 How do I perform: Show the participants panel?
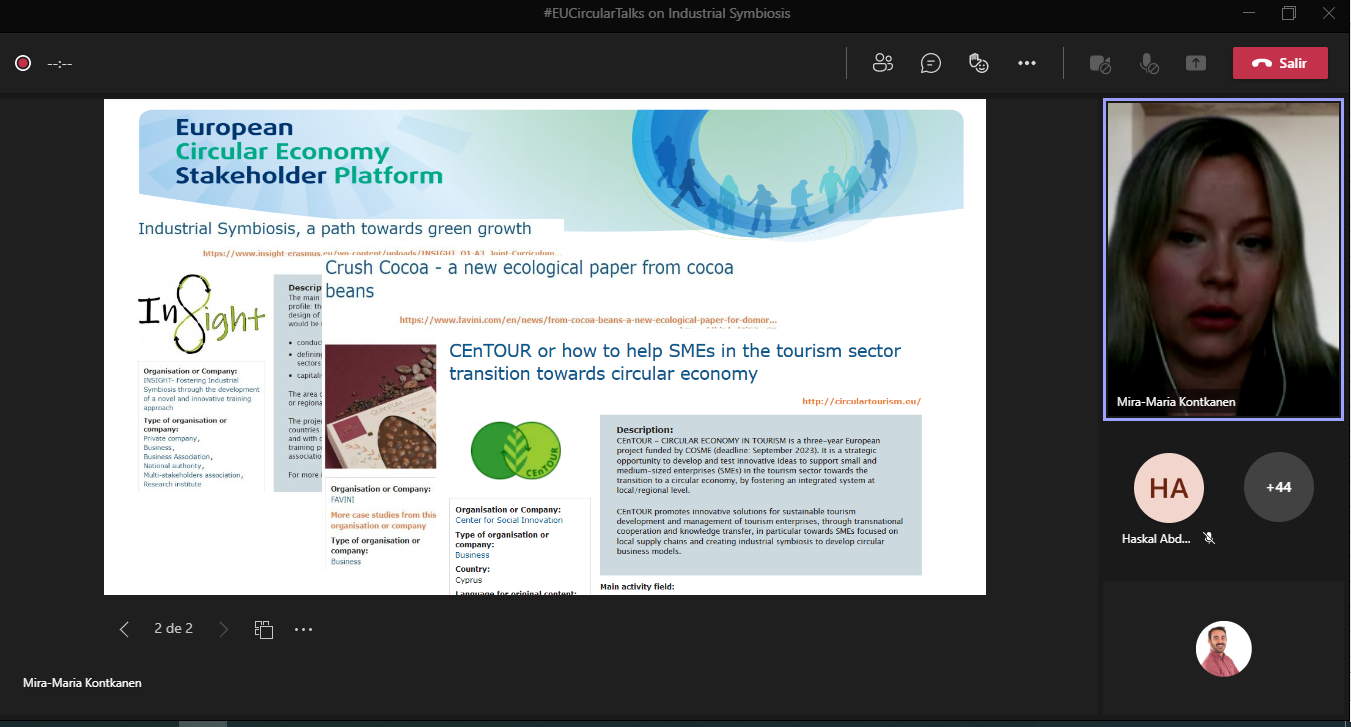[882, 63]
